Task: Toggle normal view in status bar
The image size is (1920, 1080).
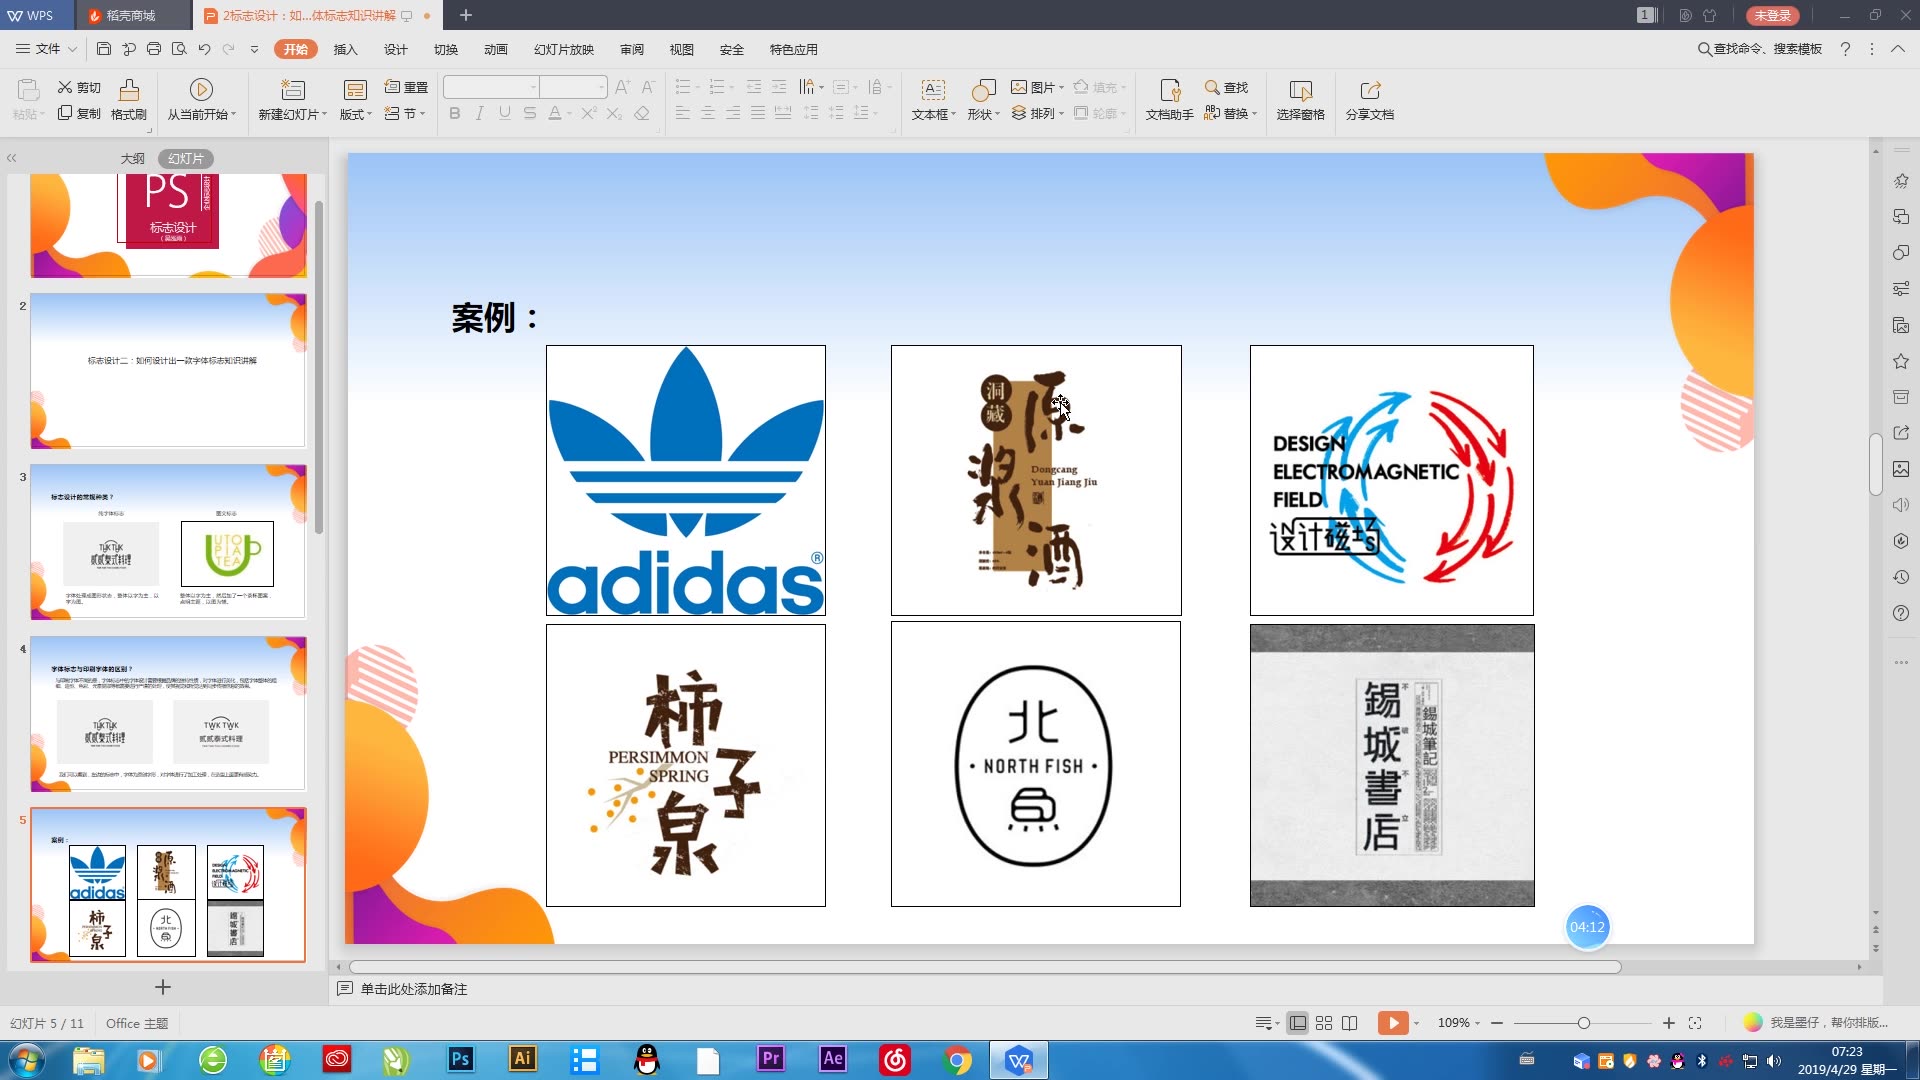Action: point(1298,1023)
